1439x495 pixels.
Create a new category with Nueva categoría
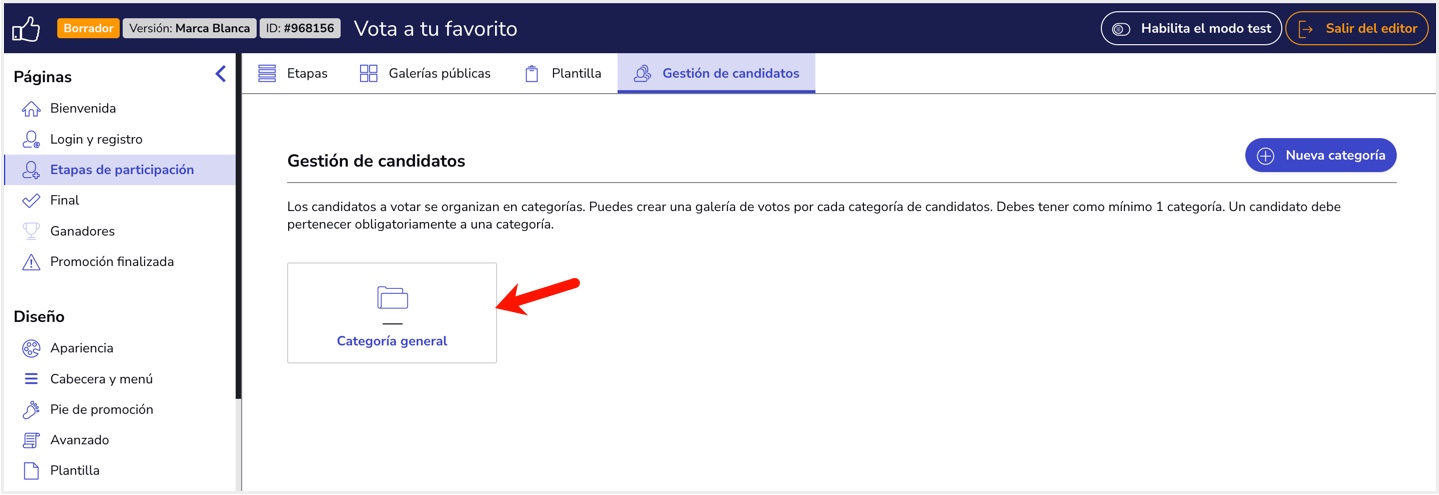1320,155
